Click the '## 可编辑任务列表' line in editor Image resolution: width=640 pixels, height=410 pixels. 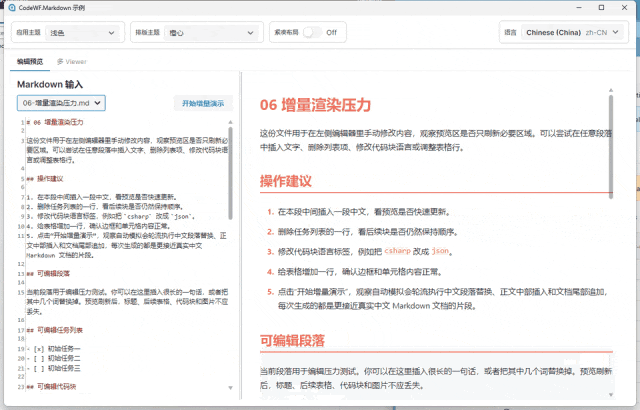point(55,330)
